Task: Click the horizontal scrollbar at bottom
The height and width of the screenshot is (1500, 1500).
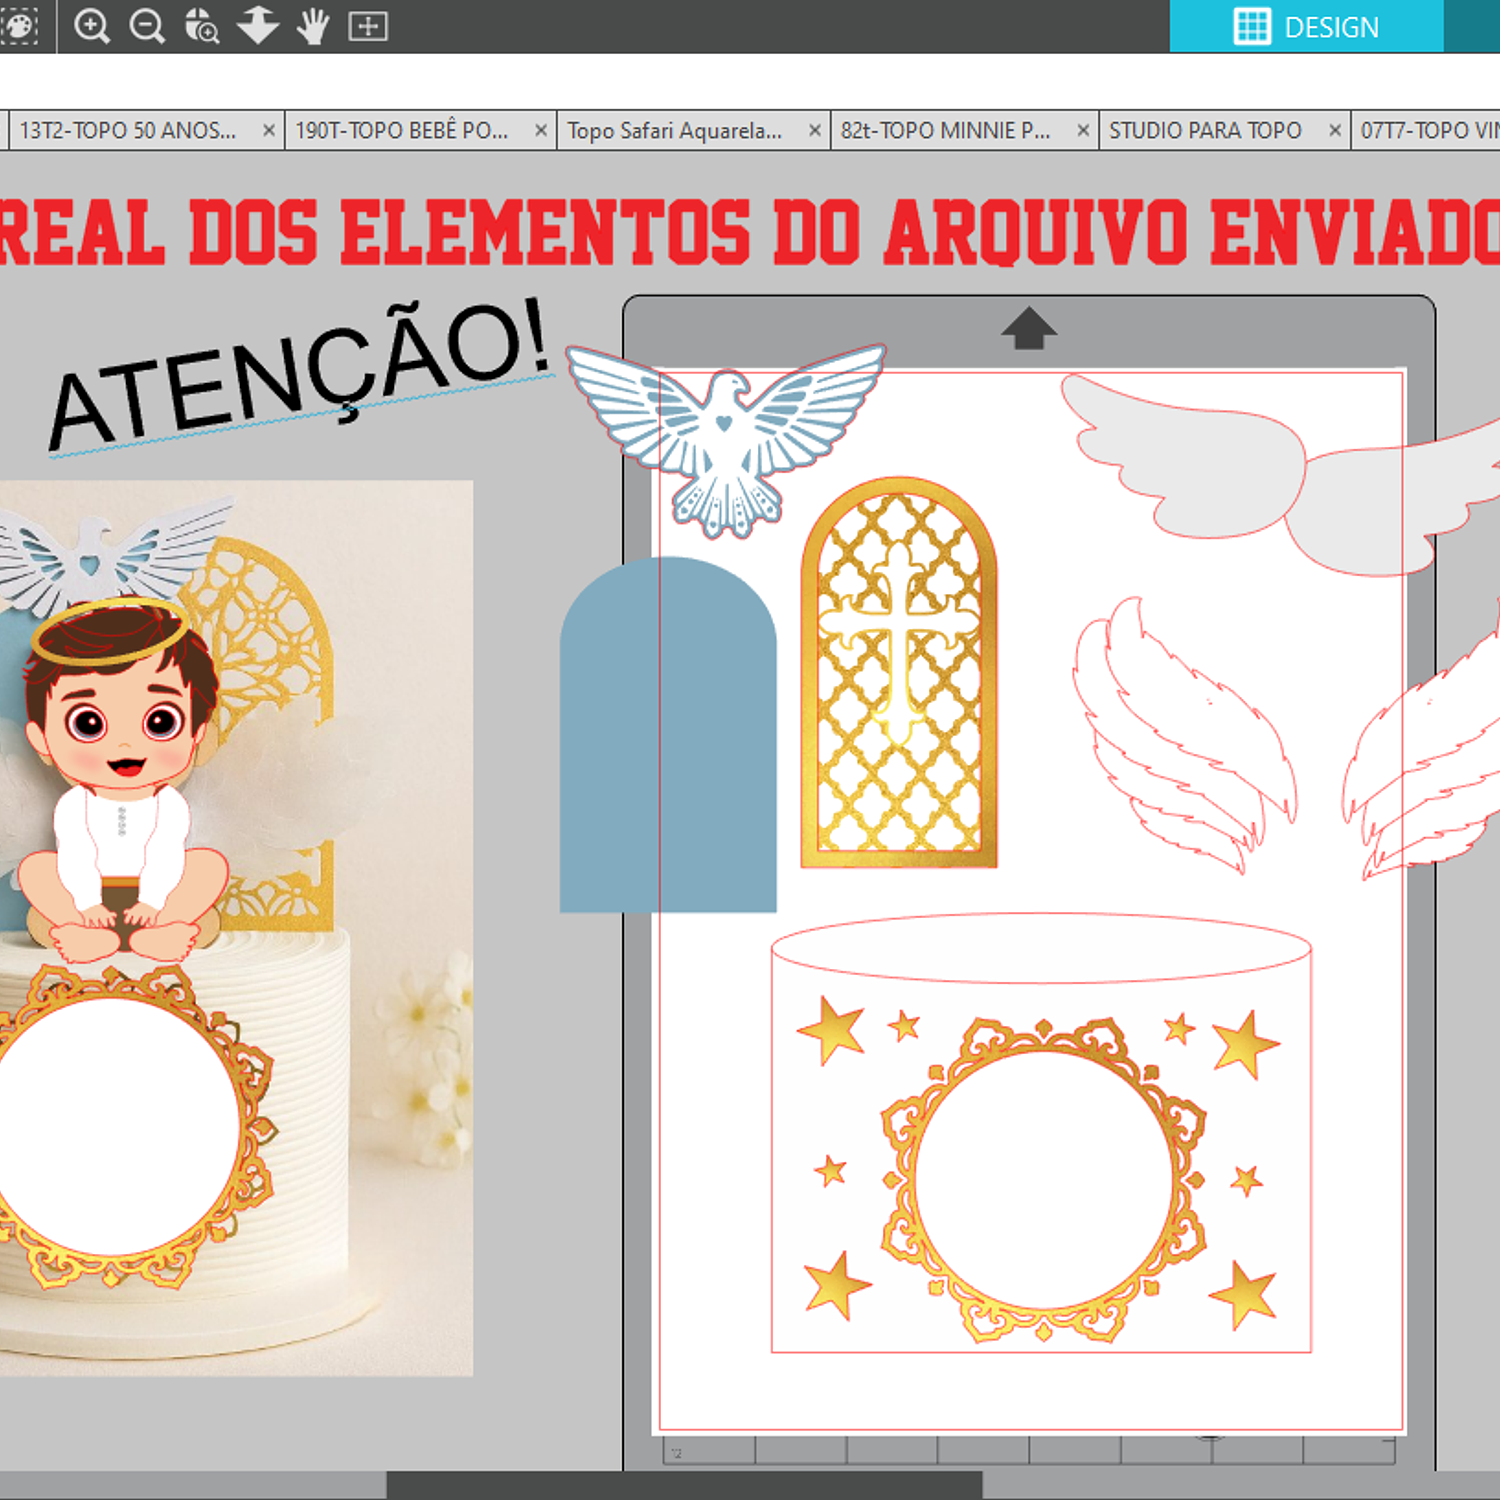Action: point(684,1485)
